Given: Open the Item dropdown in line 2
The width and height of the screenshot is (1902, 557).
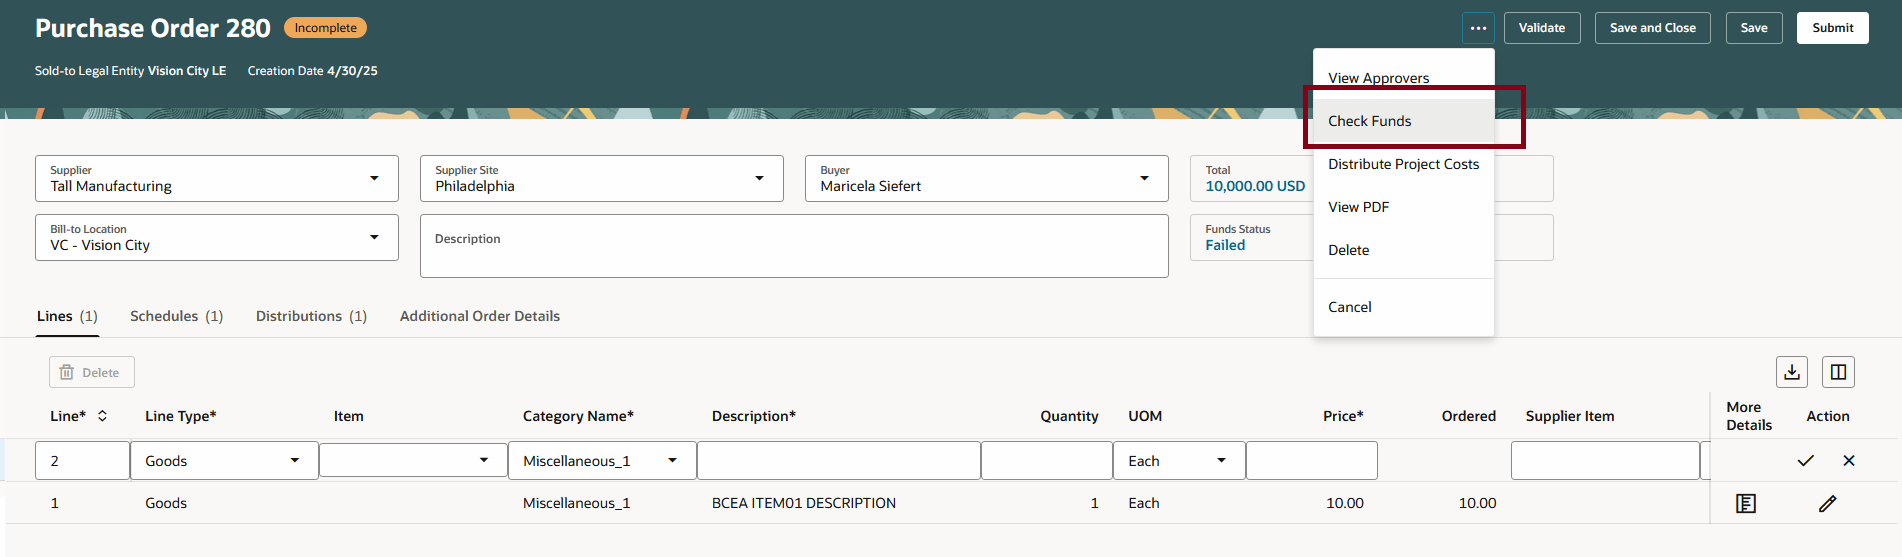Looking at the screenshot, I should [484, 461].
